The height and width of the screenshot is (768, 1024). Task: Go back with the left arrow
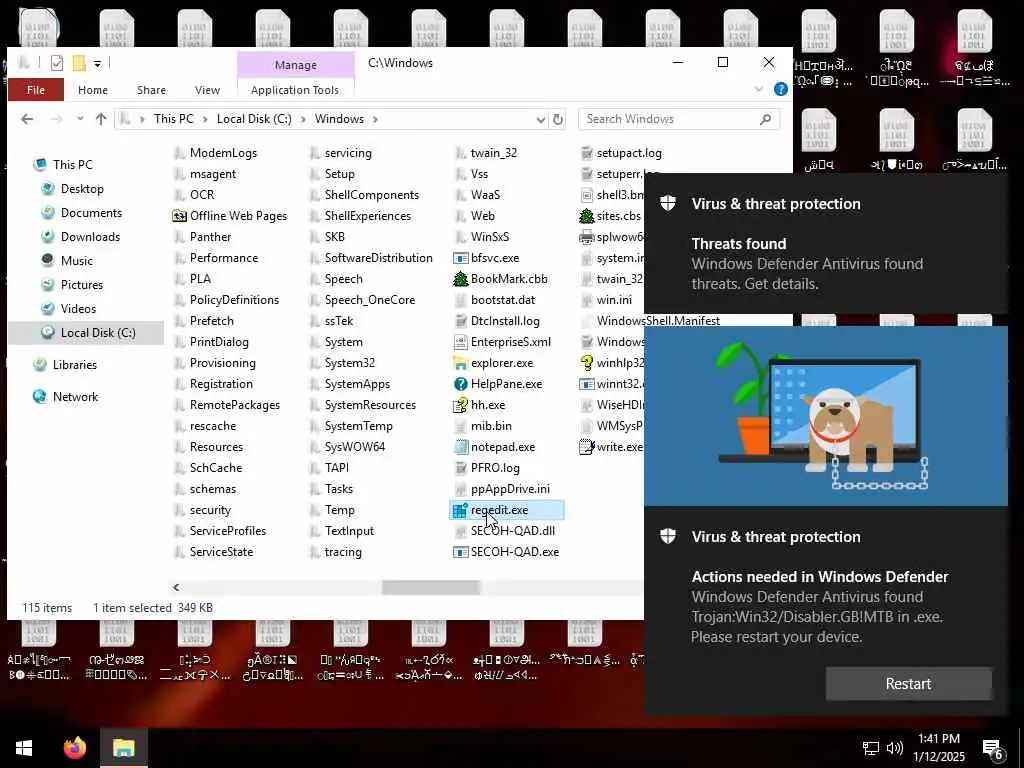click(27, 119)
